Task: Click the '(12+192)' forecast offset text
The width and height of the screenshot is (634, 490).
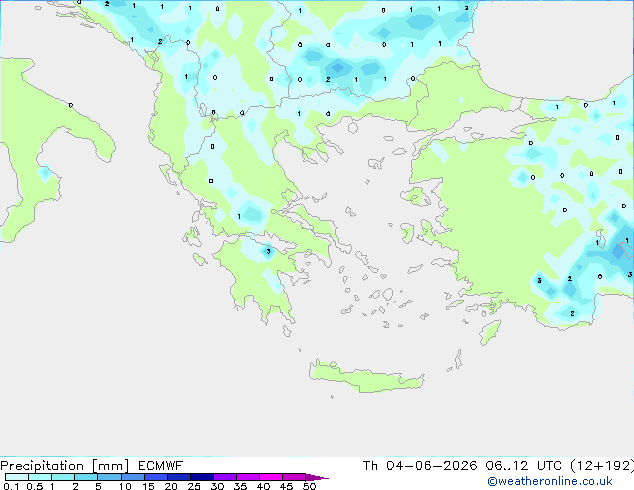Action: click(602, 466)
